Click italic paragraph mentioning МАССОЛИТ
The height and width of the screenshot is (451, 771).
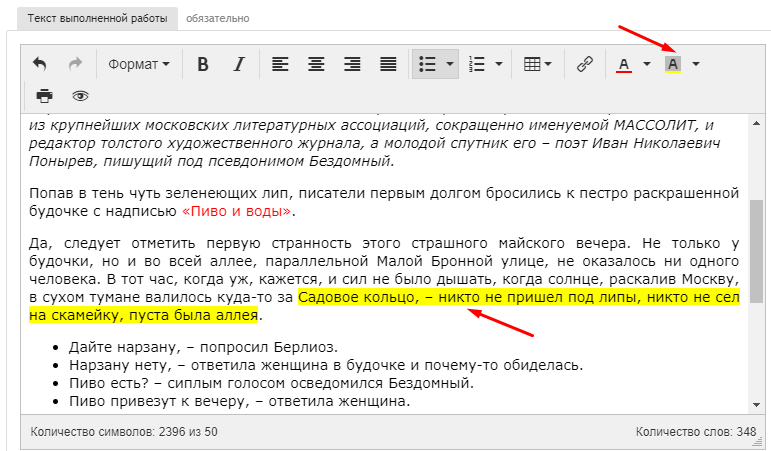click(374, 143)
